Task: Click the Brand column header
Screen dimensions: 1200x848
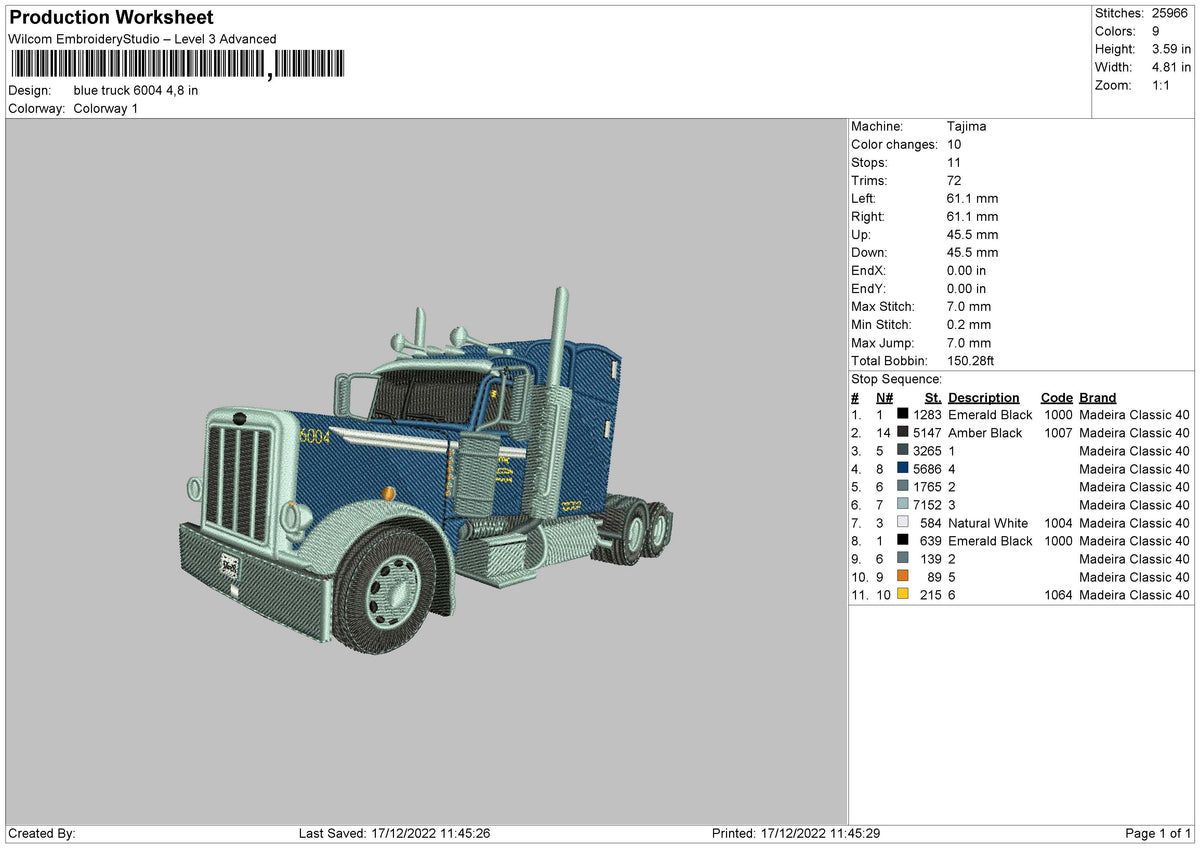Action: pyautogui.click(x=1097, y=397)
